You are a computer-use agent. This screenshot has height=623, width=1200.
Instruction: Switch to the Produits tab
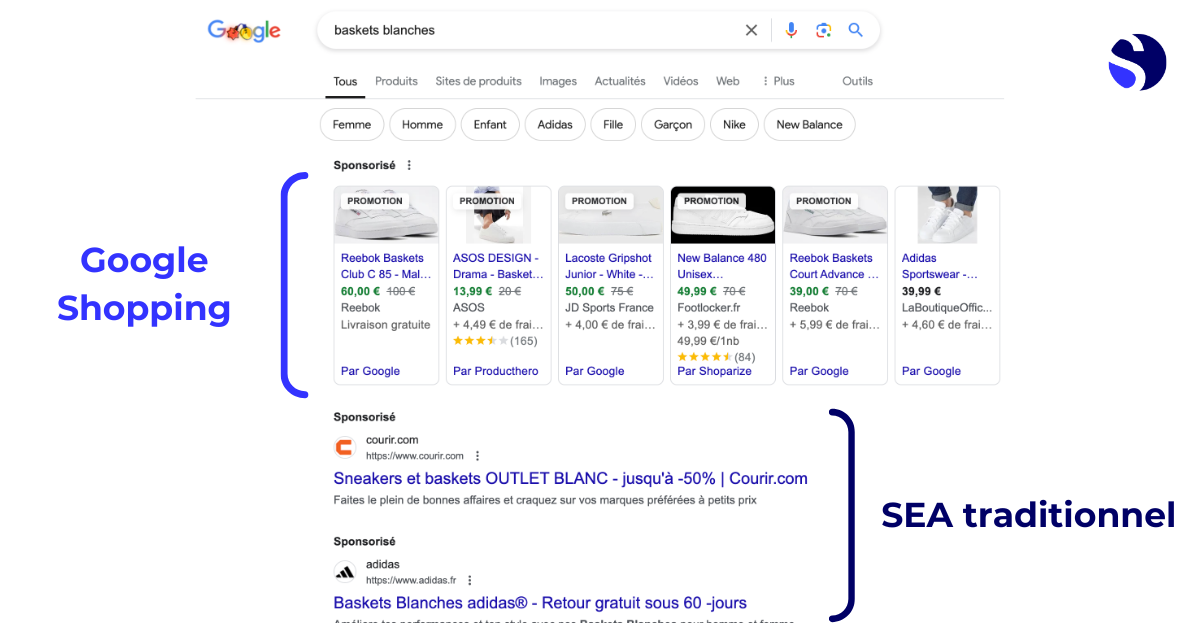396,81
